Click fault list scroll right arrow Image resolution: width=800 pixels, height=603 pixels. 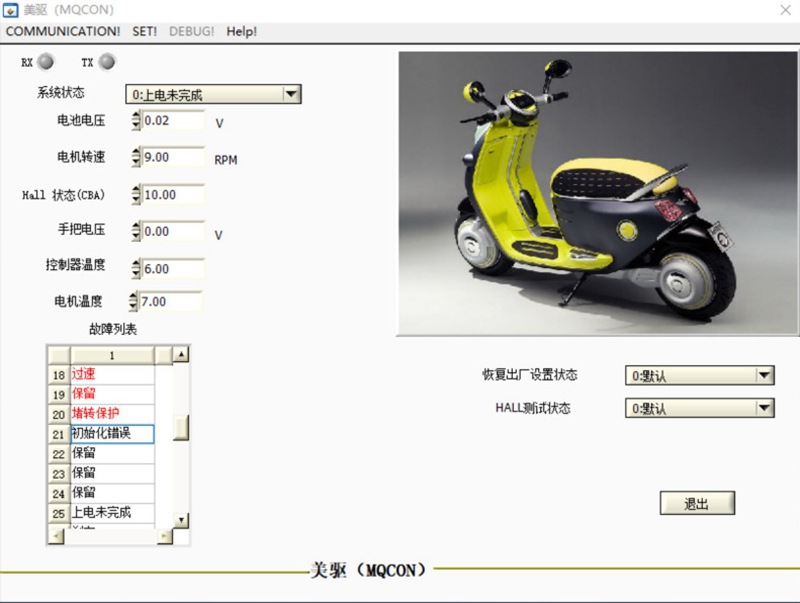point(165,536)
